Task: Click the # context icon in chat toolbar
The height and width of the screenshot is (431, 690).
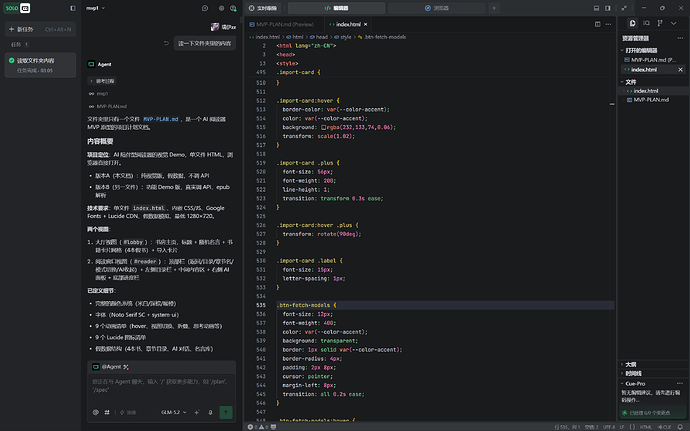Action: coord(107,413)
